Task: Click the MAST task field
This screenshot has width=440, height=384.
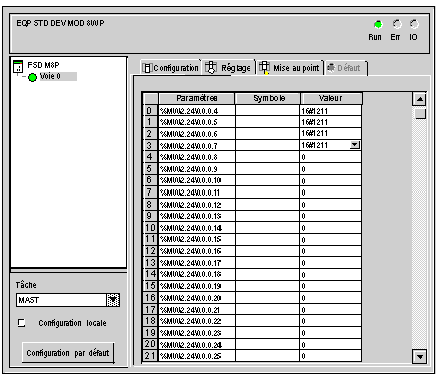Action: [61, 300]
